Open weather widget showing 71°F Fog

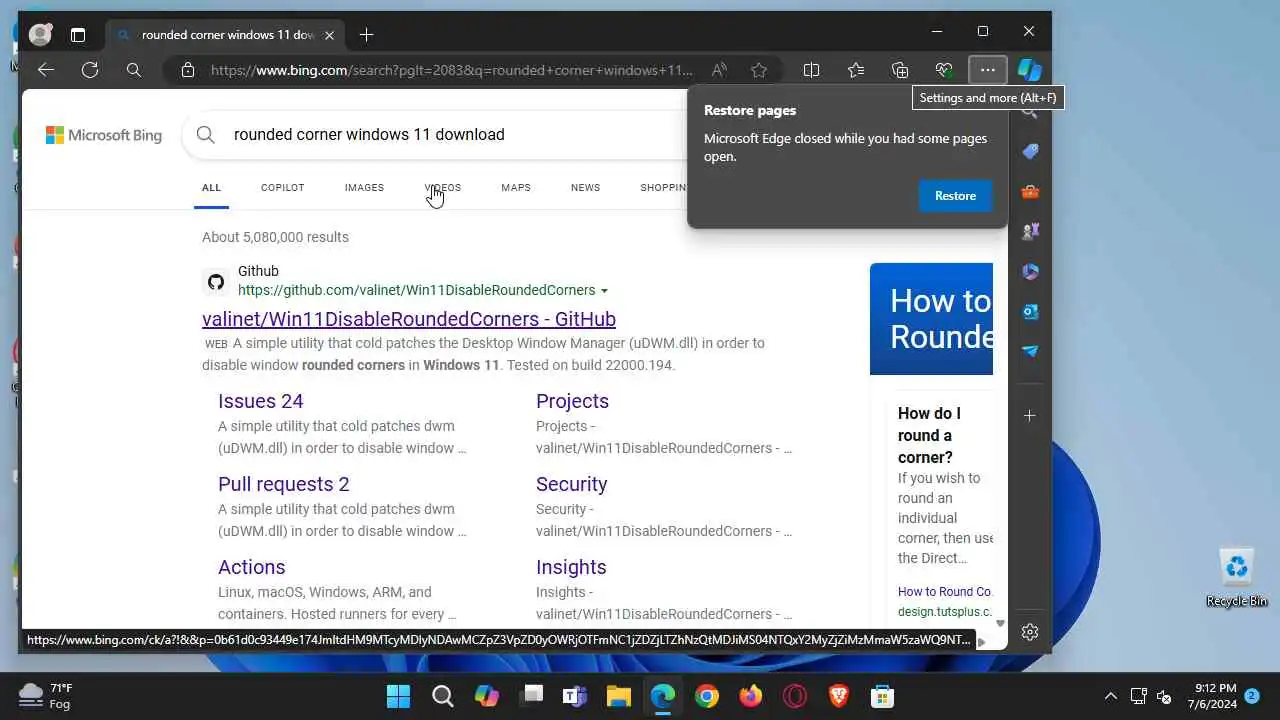46,696
